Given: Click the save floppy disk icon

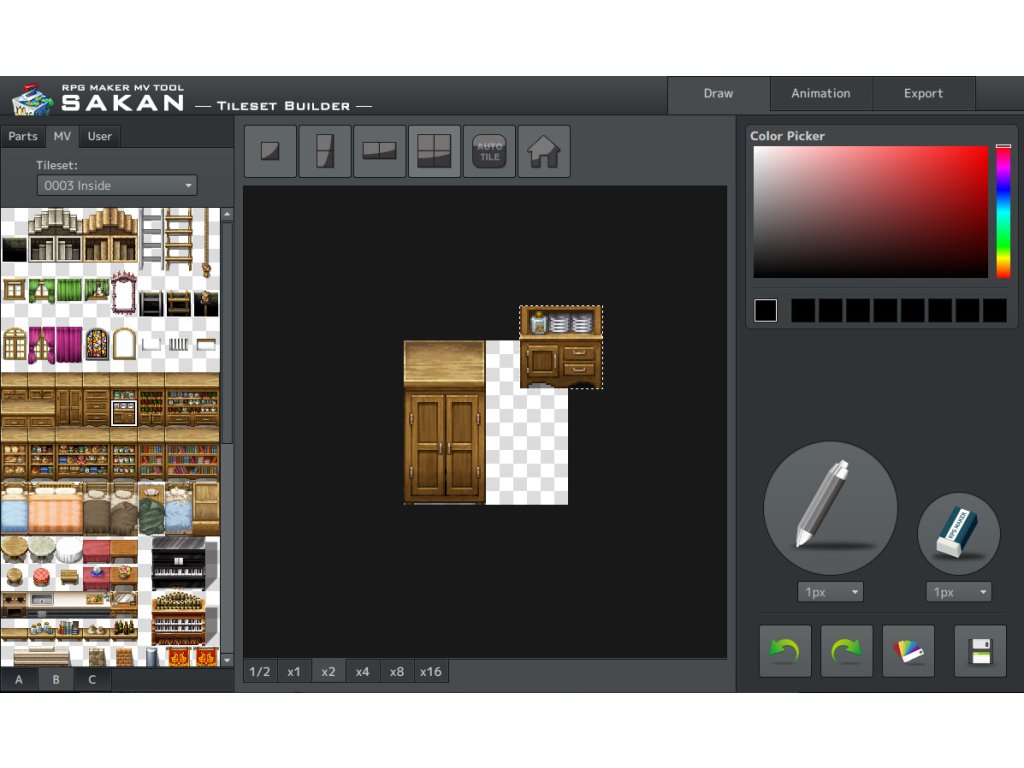Looking at the screenshot, I should pos(980,650).
